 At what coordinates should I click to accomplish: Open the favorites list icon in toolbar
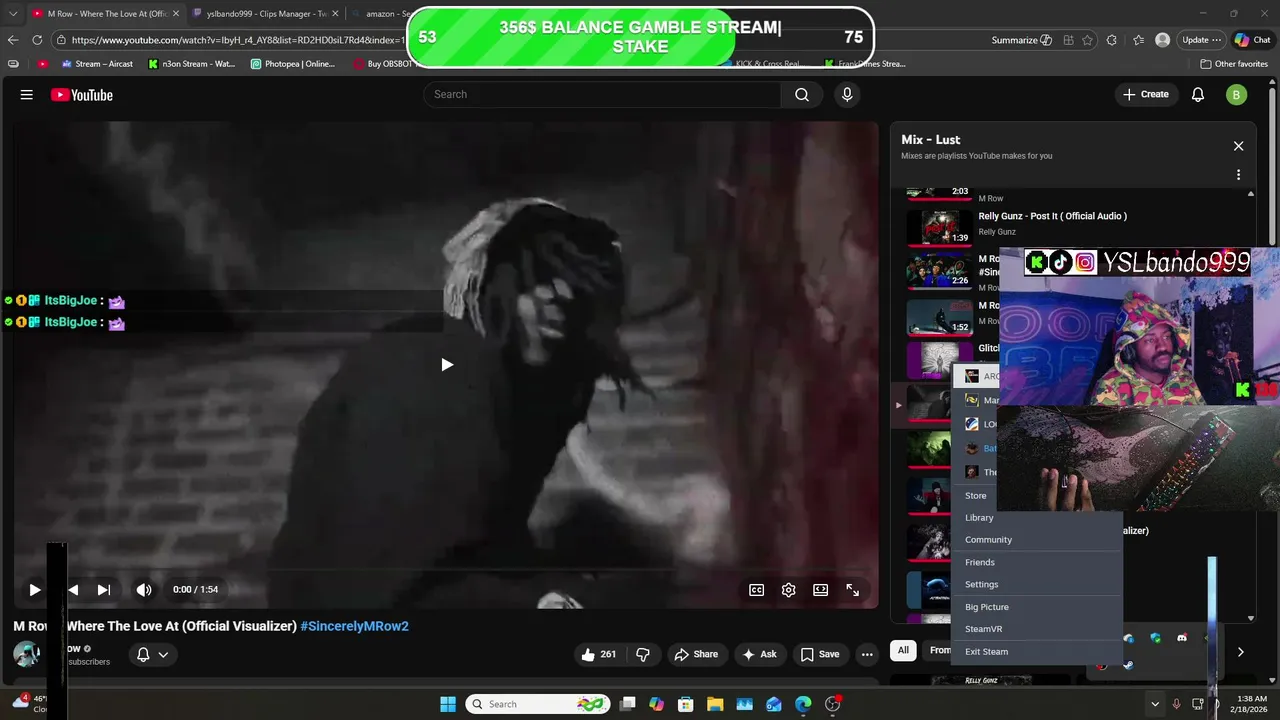[x=1139, y=40]
